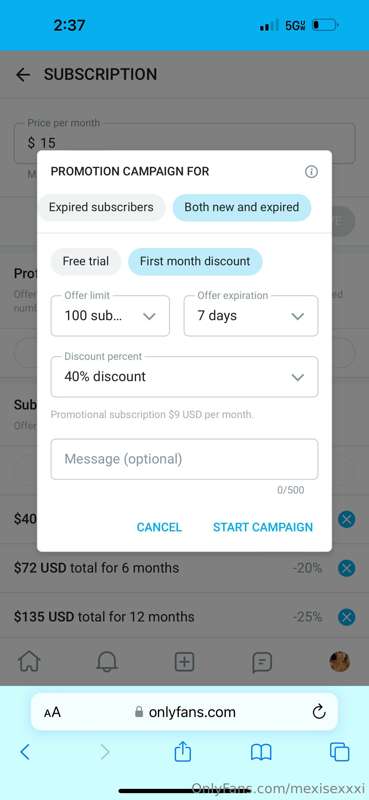Choose the Free trial option
The image size is (369, 800).
point(86,261)
